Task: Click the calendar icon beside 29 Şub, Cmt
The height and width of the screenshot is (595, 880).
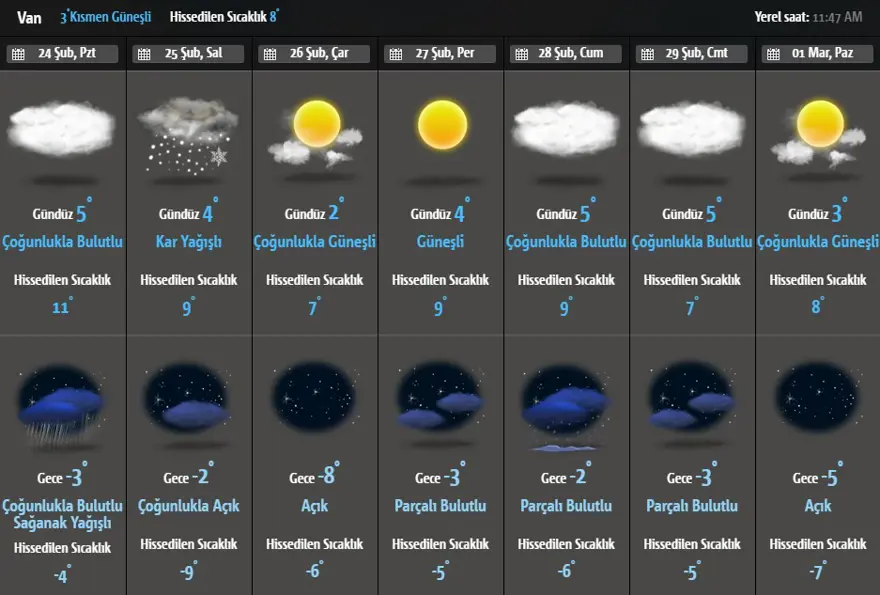Action: click(647, 54)
